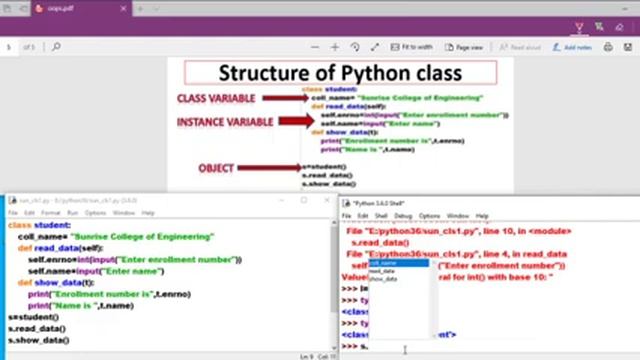Open Edit menu in Python Shell
Screen dimensions: 640x360
[x=363, y=216]
